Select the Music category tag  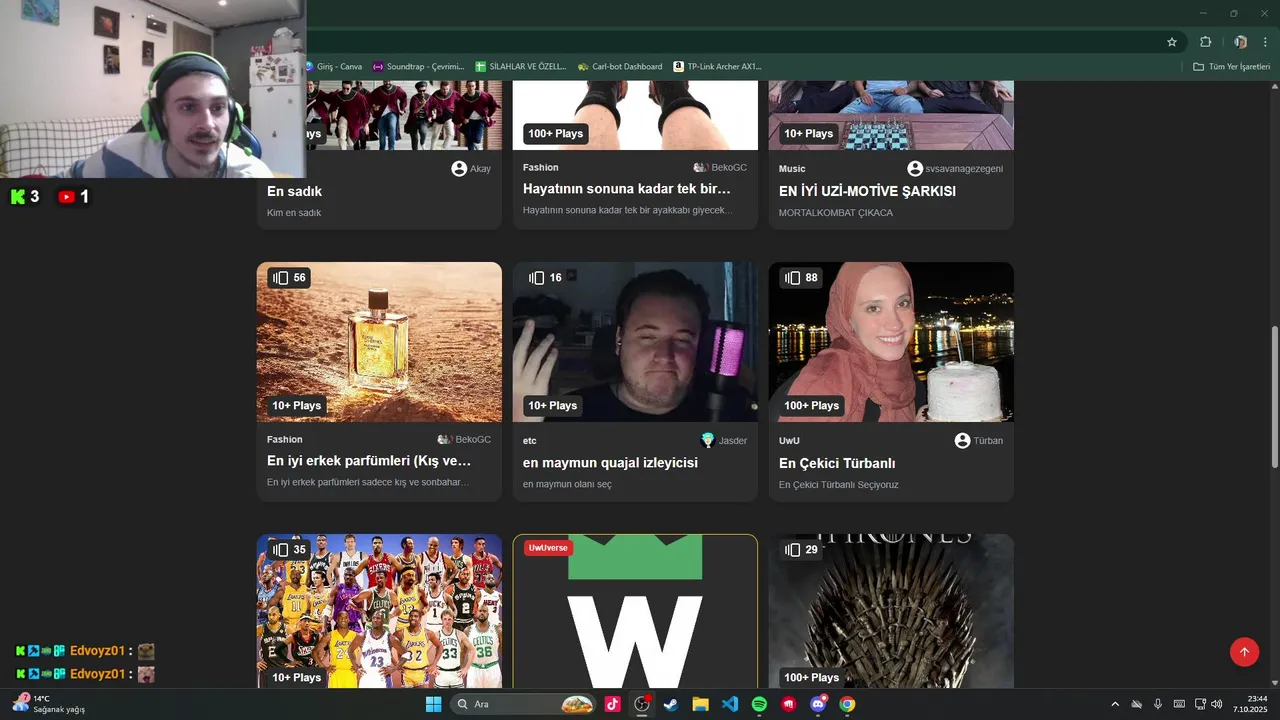792,169
